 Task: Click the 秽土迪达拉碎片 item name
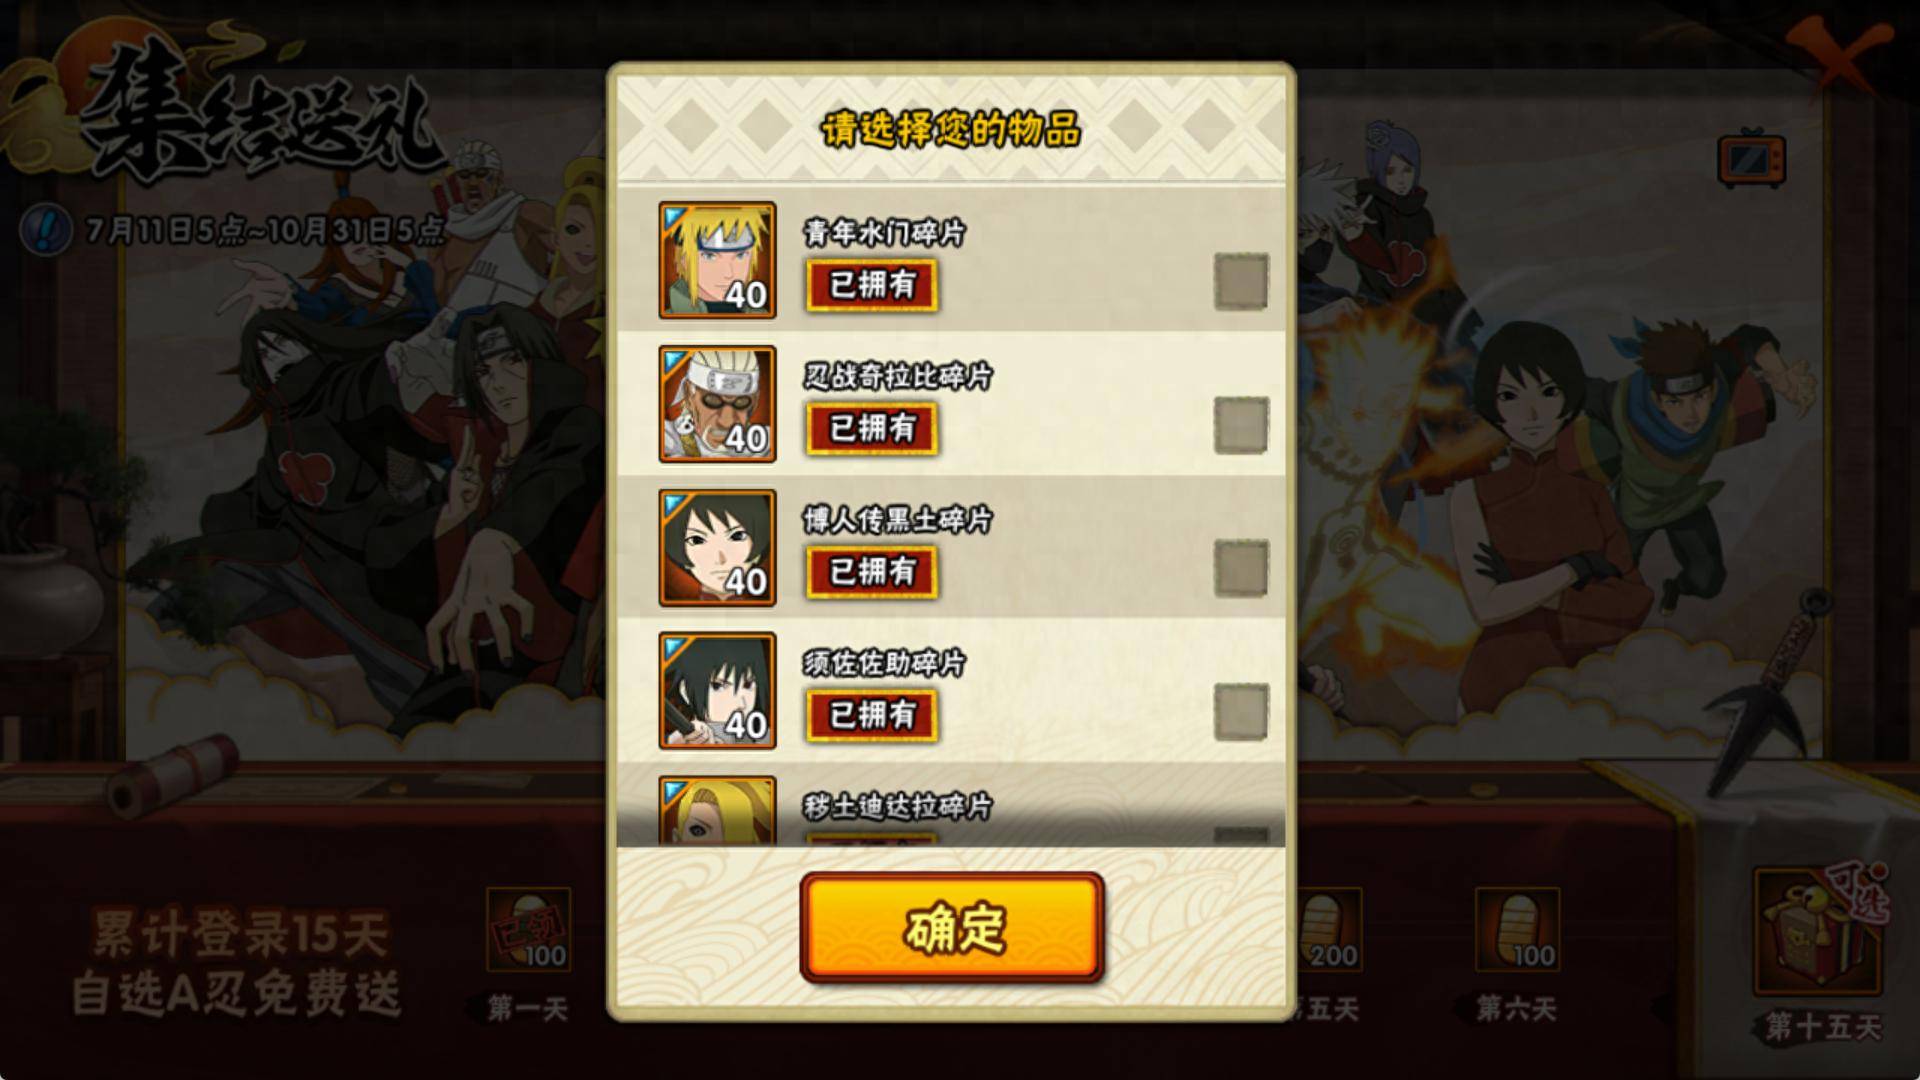coord(897,806)
